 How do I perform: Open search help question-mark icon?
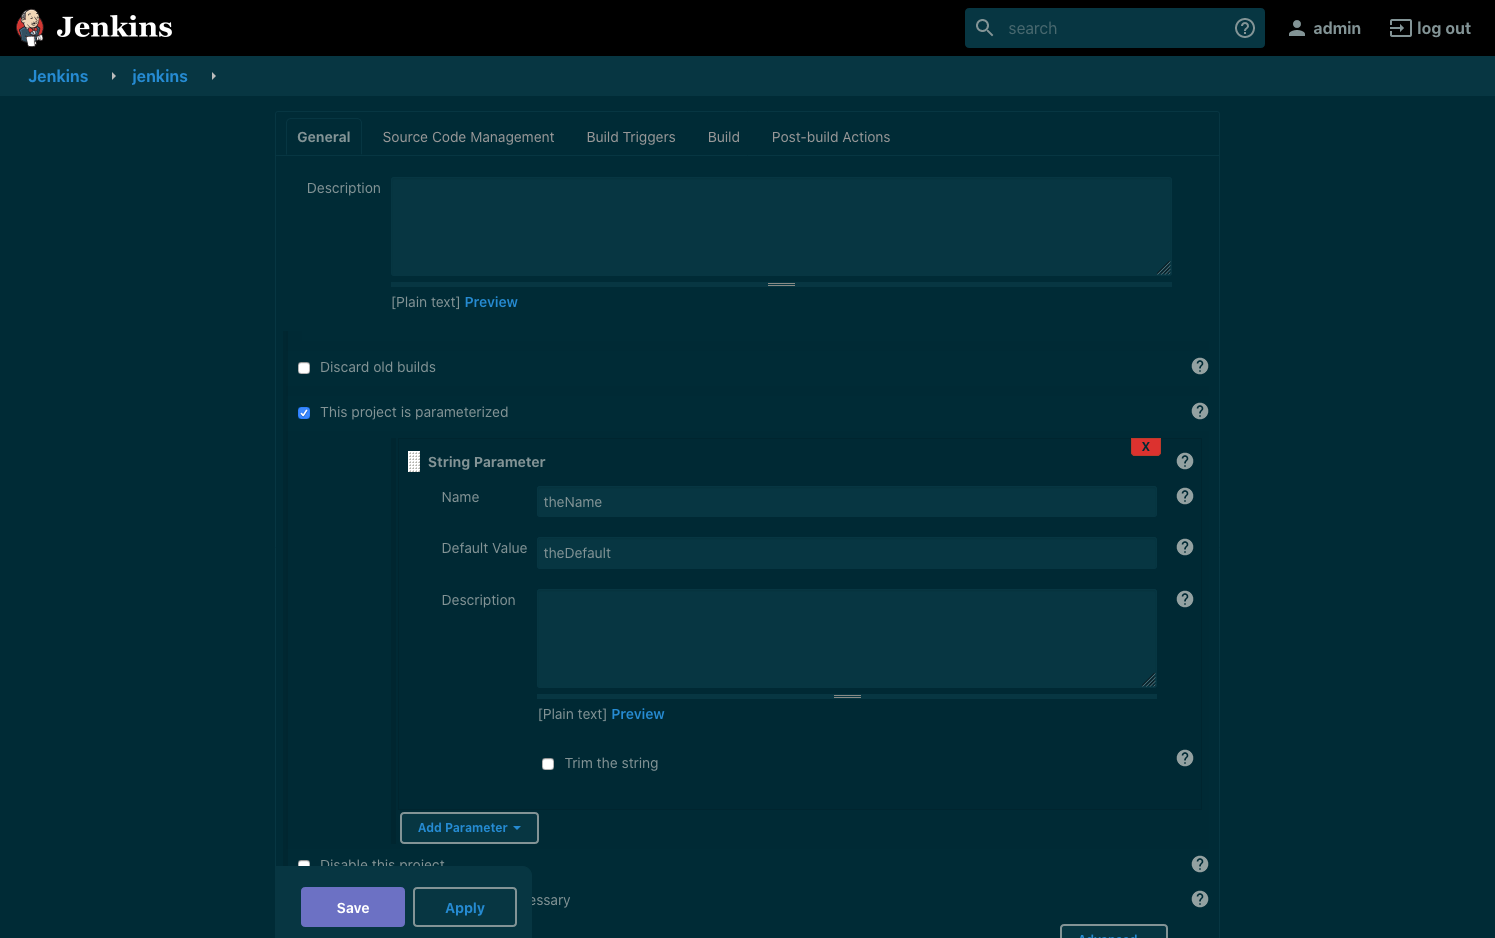pos(1245,28)
